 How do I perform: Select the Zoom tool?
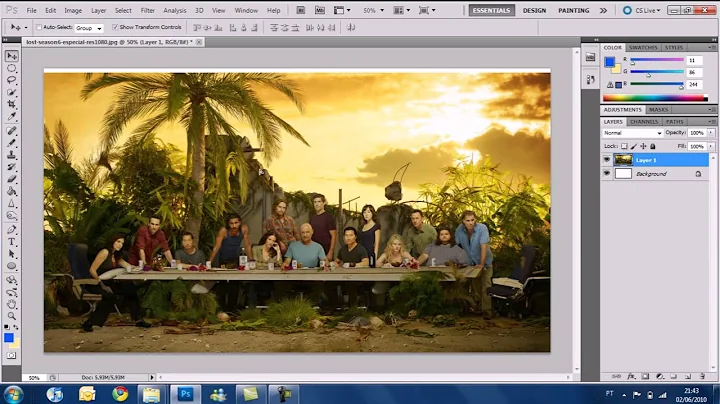(12, 316)
